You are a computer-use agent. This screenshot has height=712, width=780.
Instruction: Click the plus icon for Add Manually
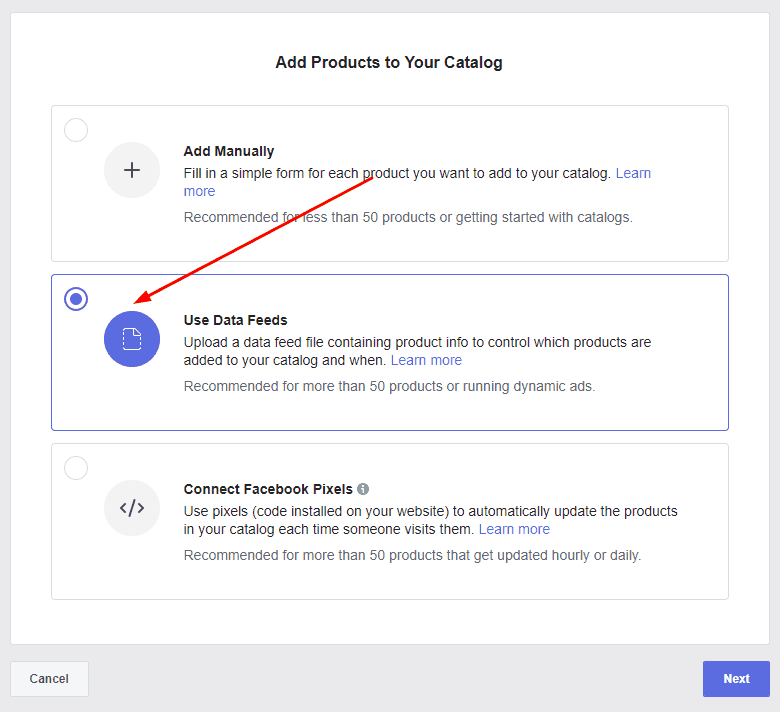tap(132, 170)
